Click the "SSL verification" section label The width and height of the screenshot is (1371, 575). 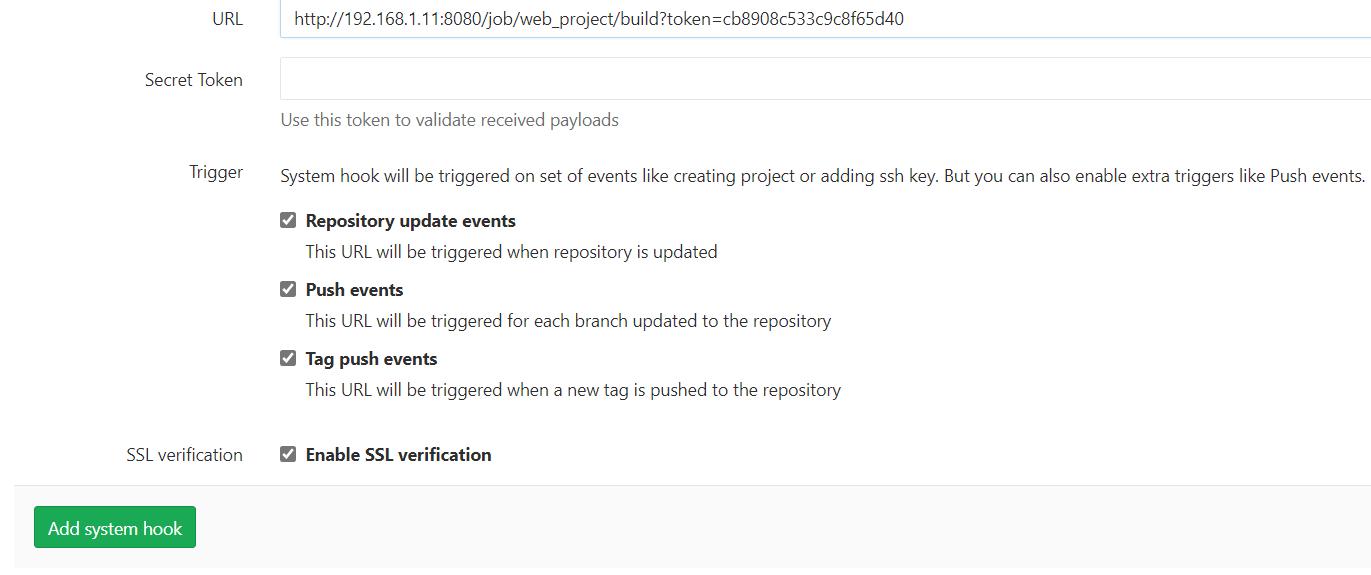click(x=185, y=455)
